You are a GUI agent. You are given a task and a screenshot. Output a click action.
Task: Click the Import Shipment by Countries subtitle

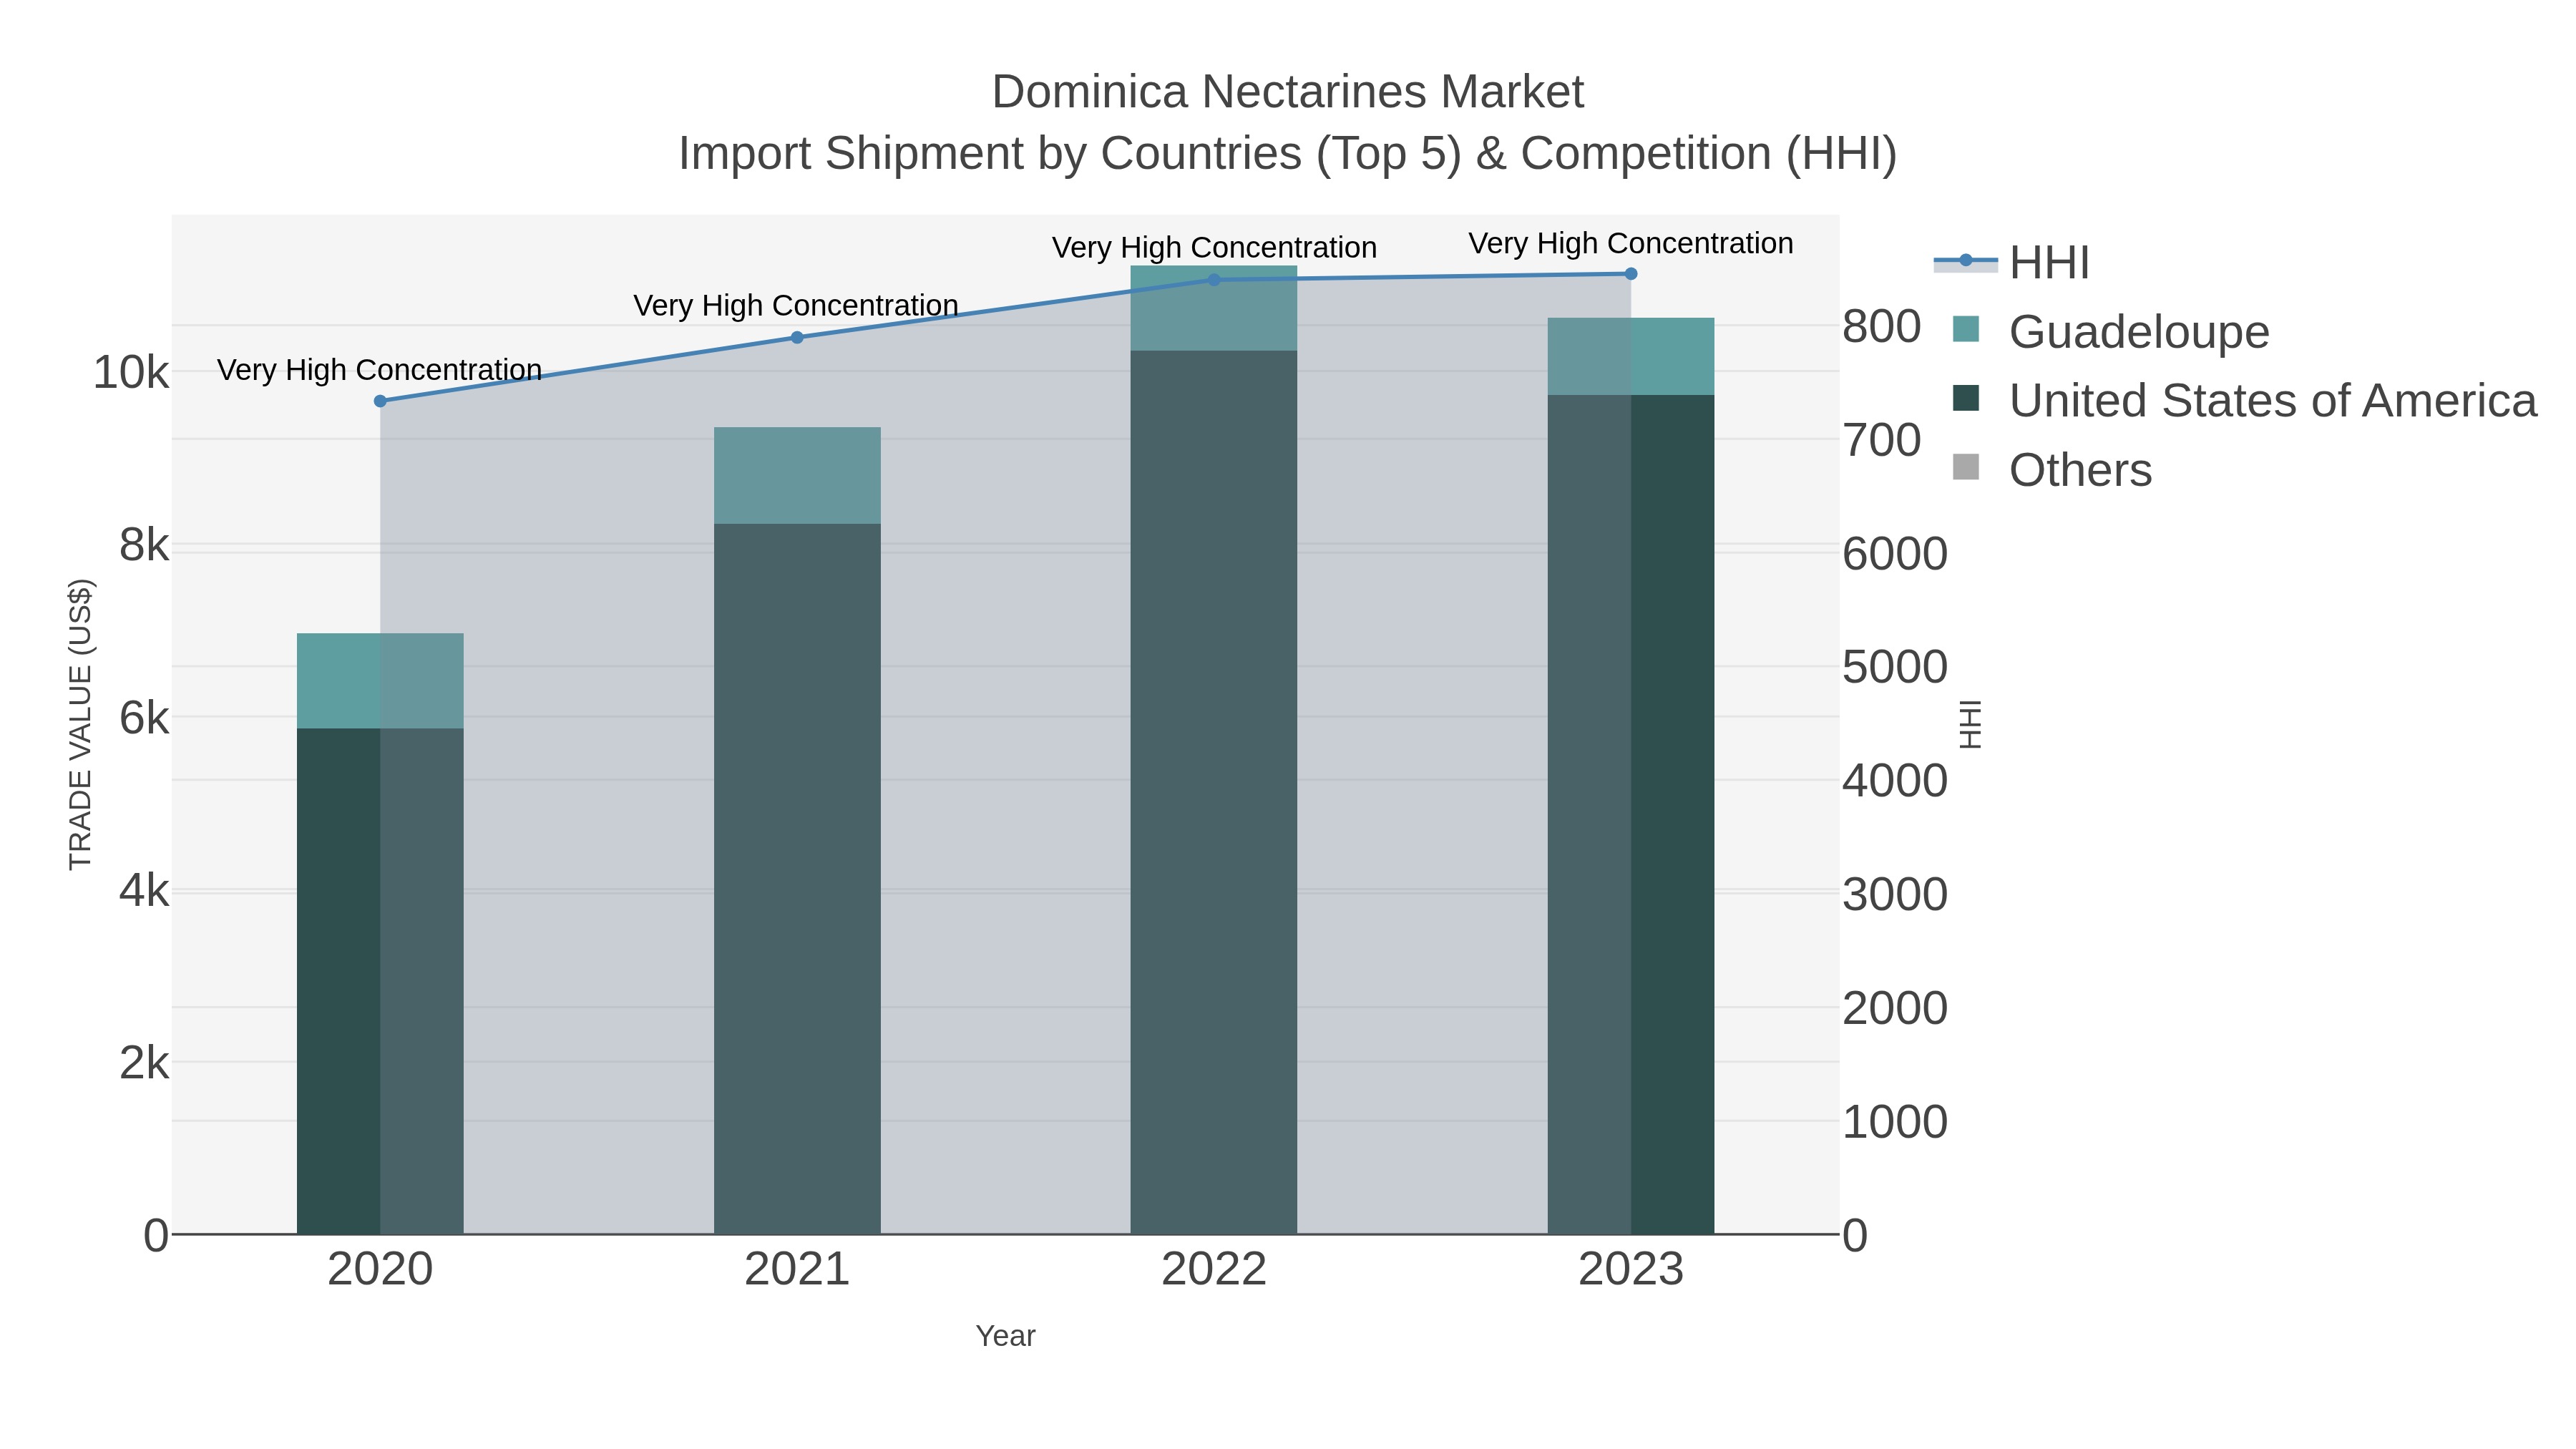(x=1287, y=154)
